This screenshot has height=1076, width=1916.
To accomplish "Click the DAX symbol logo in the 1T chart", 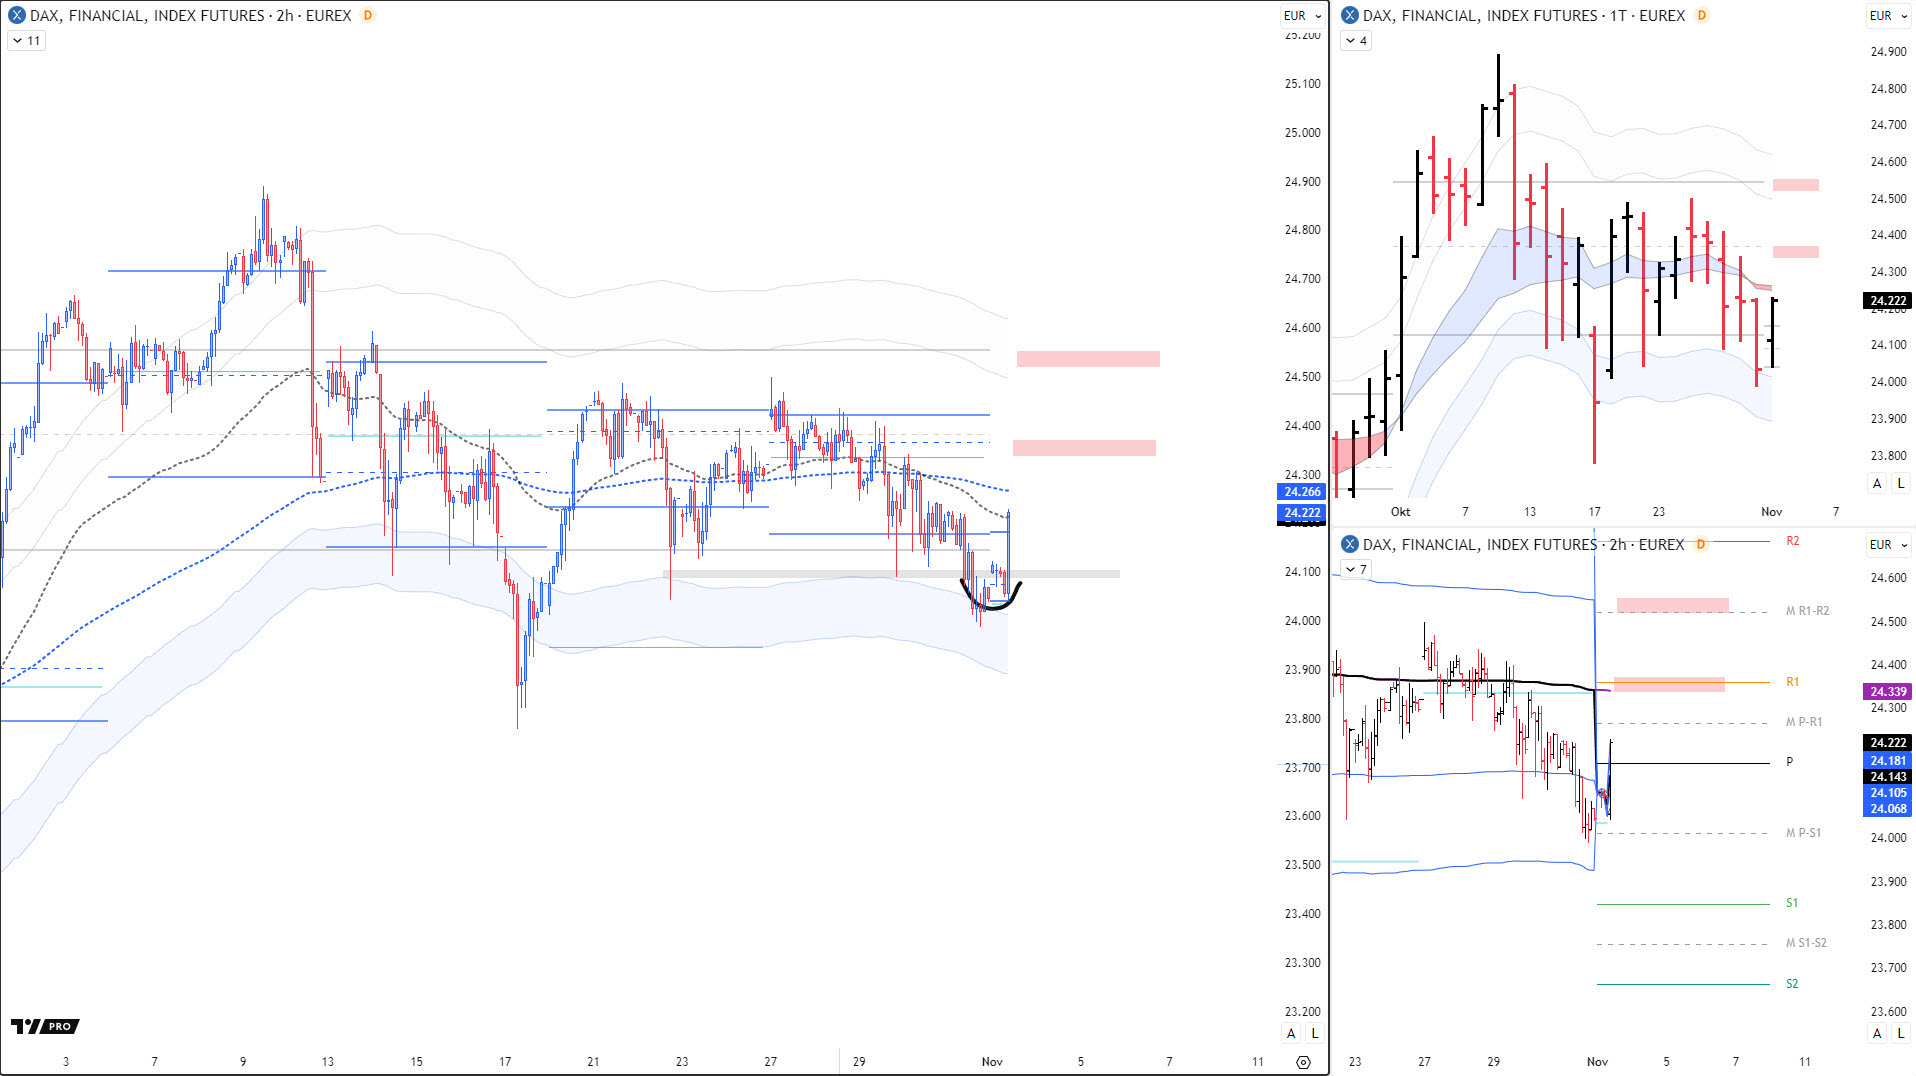I will pos(1350,15).
